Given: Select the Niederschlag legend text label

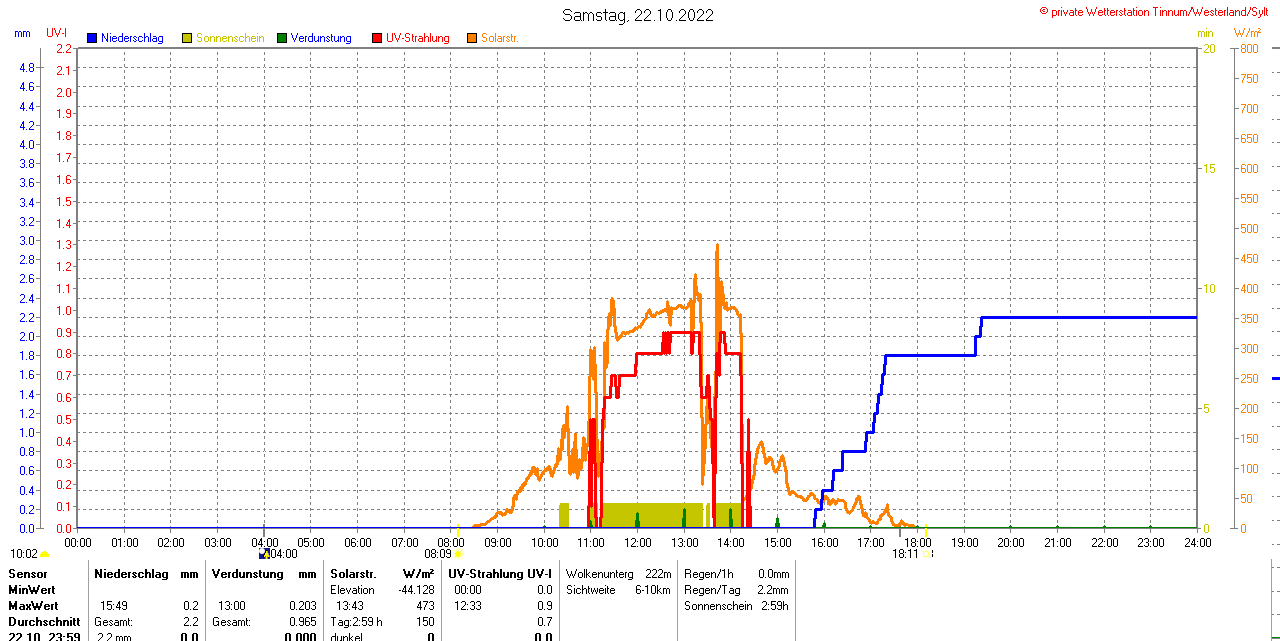Looking at the screenshot, I should pos(132,38).
